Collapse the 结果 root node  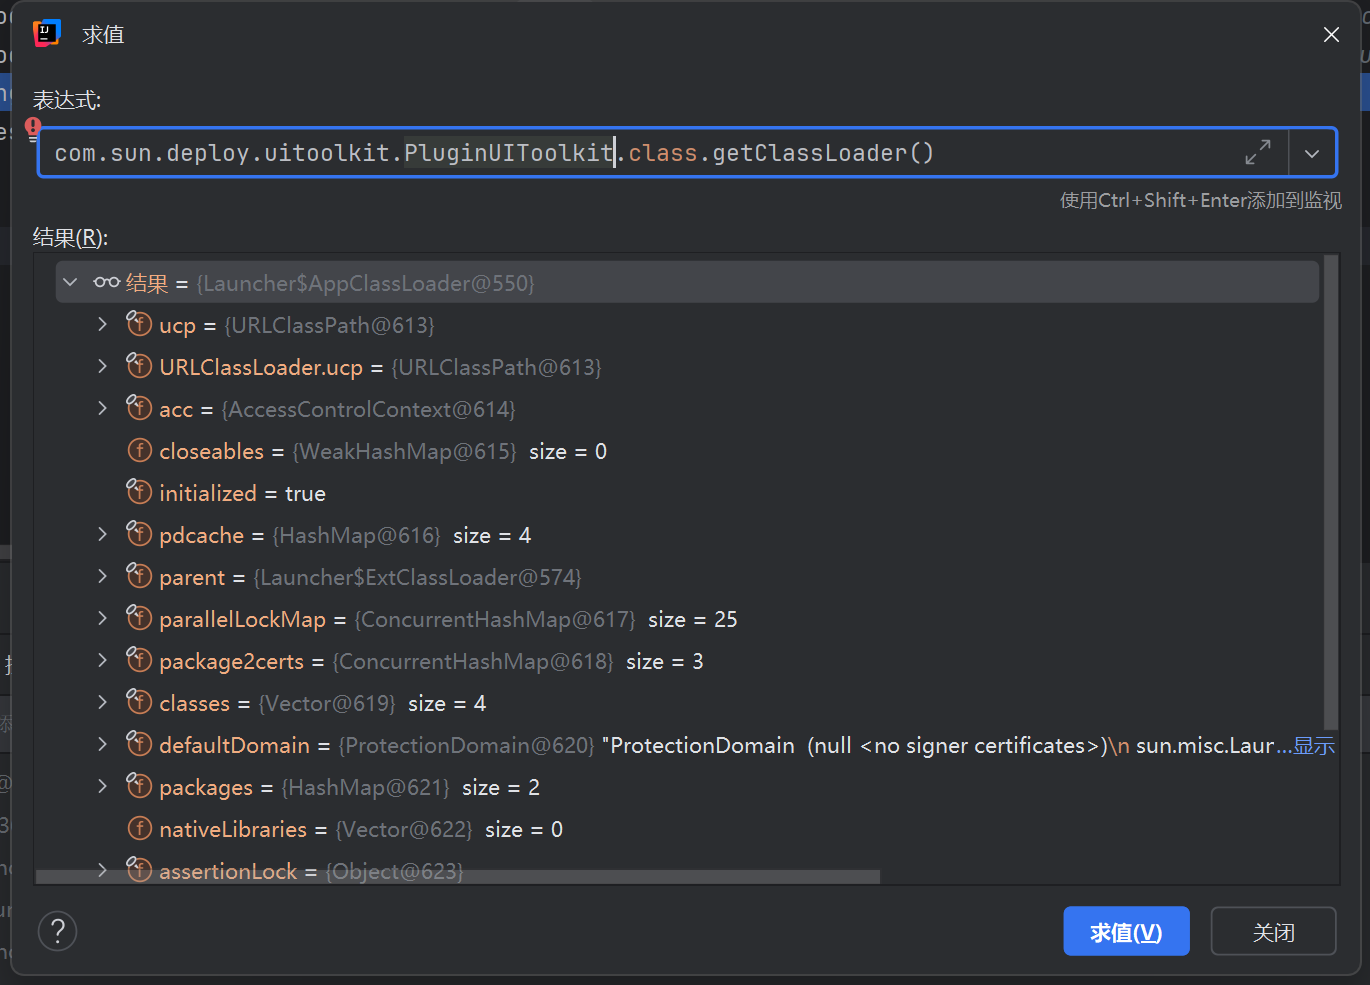[x=70, y=283]
